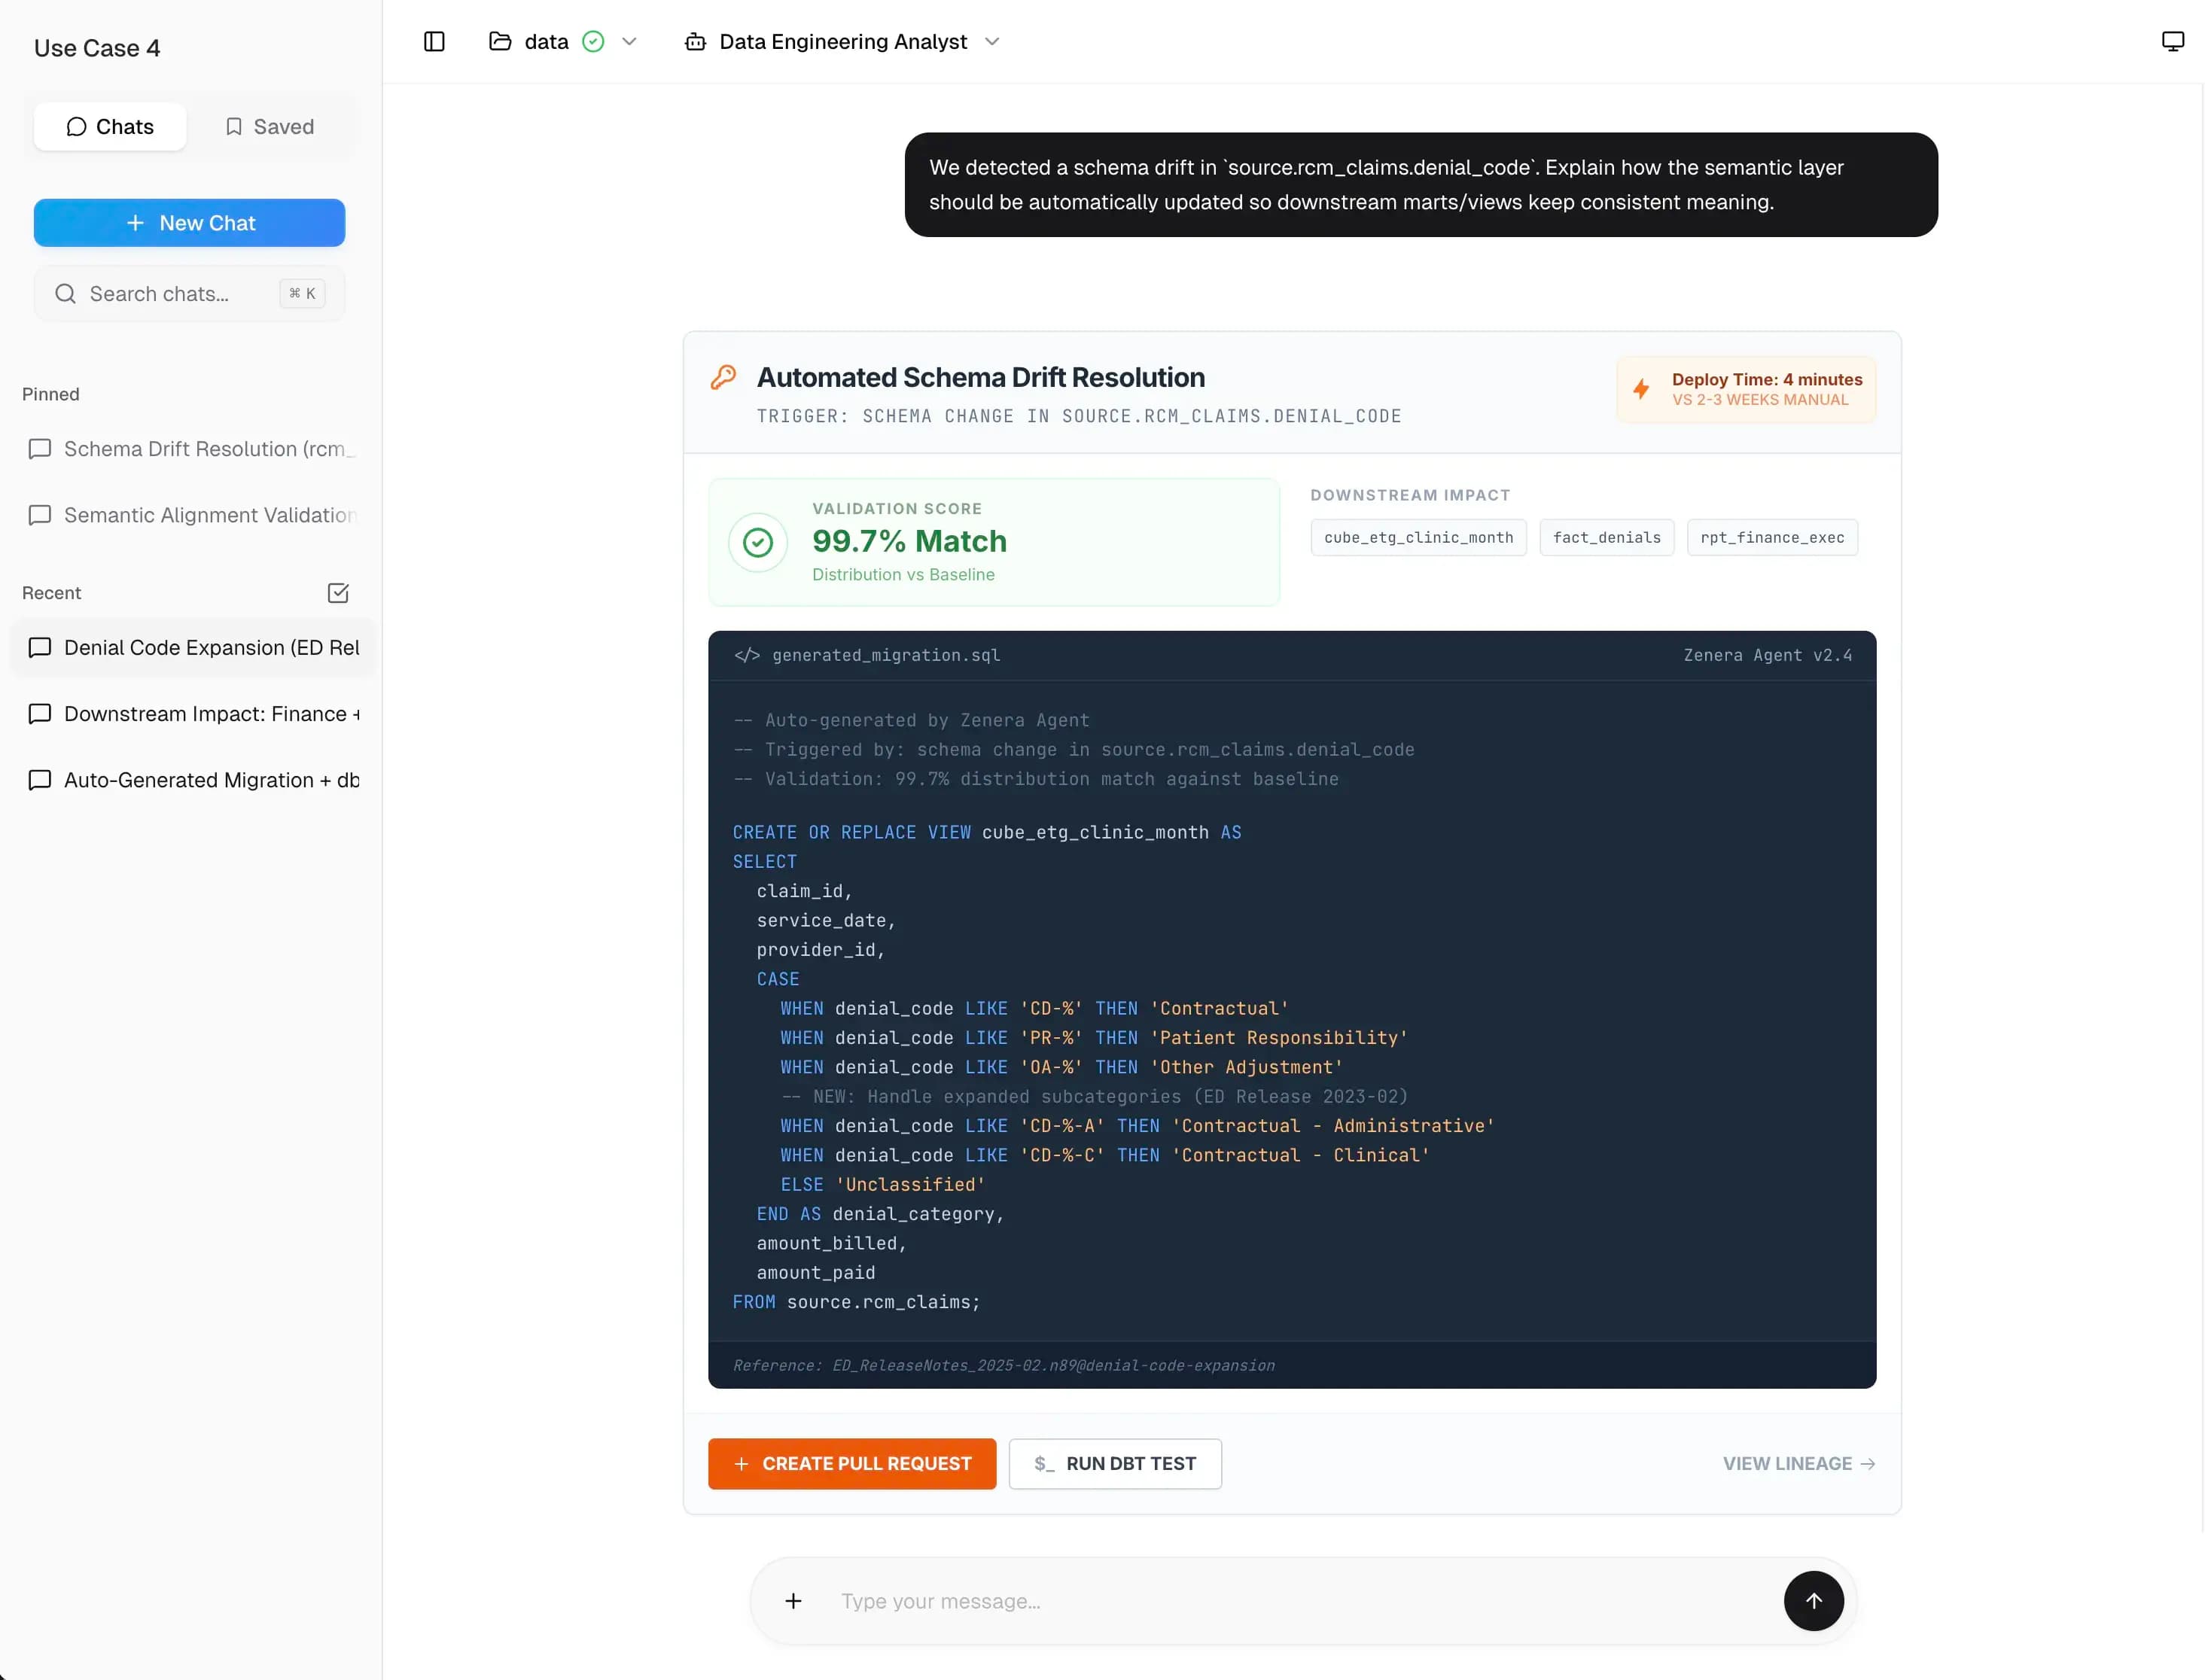Click the key icon next to Automated Schema Drift Resolution

click(x=724, y=376)
